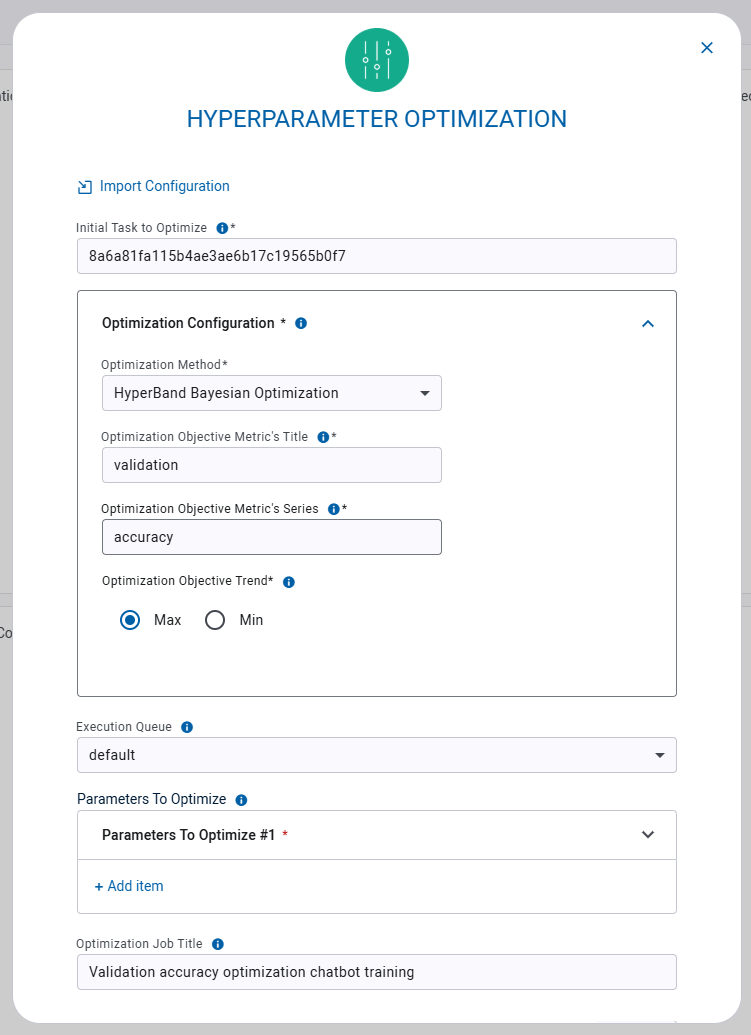The height and width of the screenshot is (1035, 751).
Task: Click the info icon next to Optimization Configuration
Action: 300,323
